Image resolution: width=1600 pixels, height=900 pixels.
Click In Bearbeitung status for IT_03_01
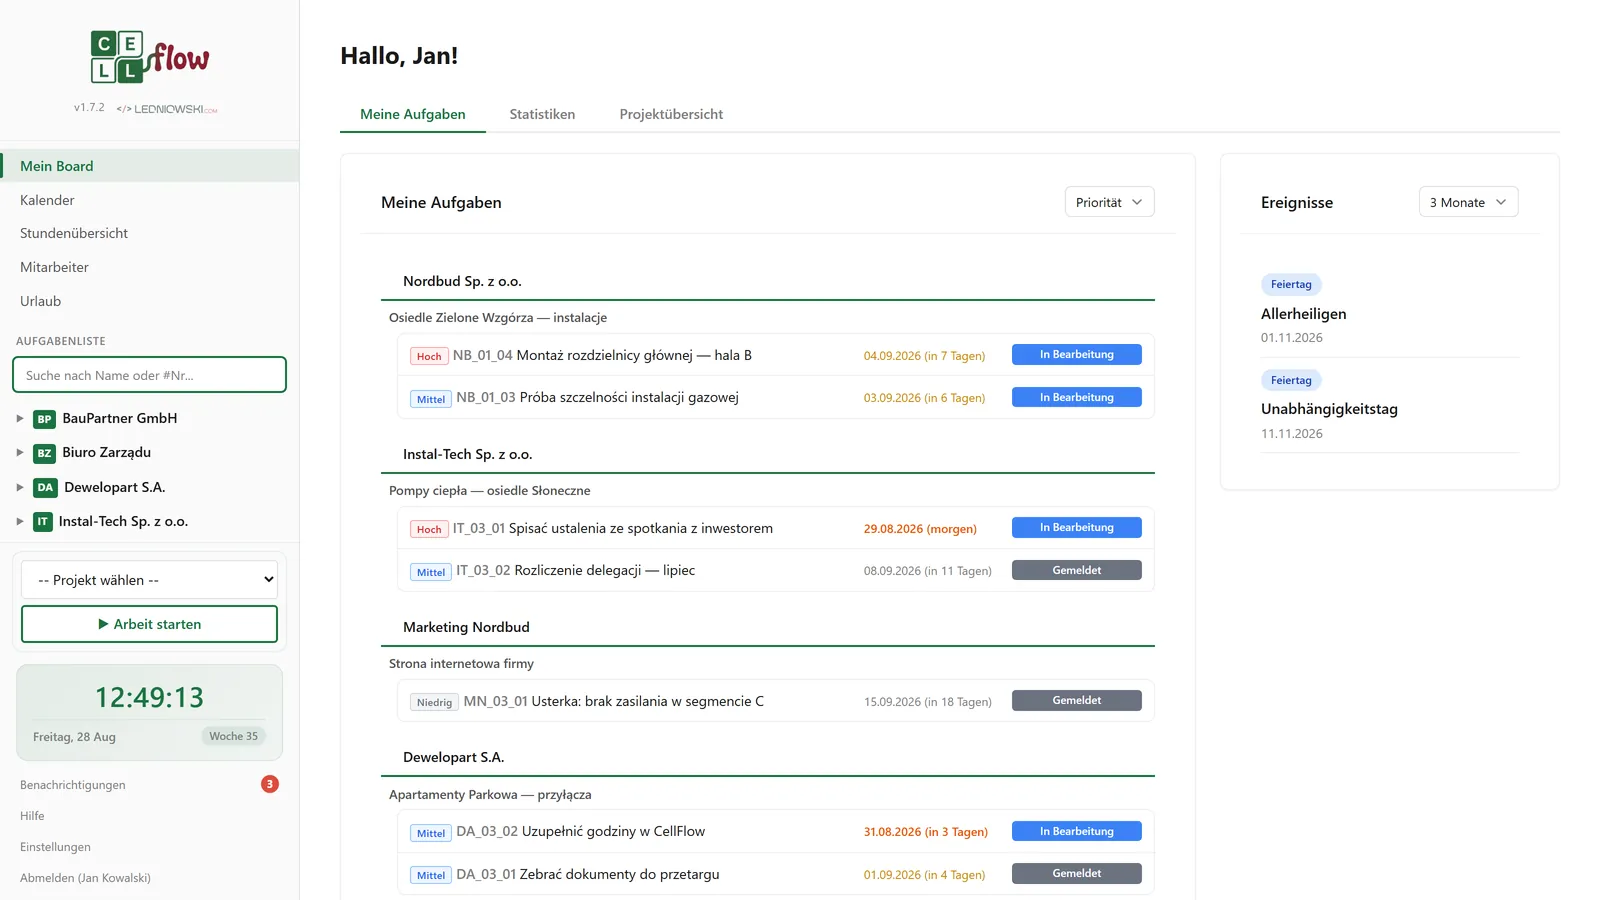coord(1077,528)
